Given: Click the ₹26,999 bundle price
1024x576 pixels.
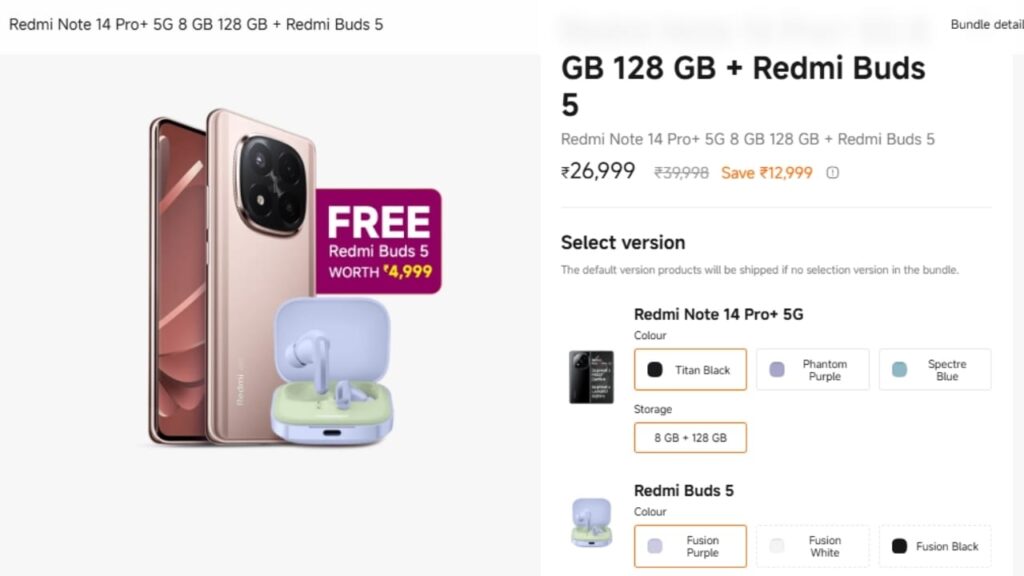Looking at the screenshot, I should click(x=598, y=171).
